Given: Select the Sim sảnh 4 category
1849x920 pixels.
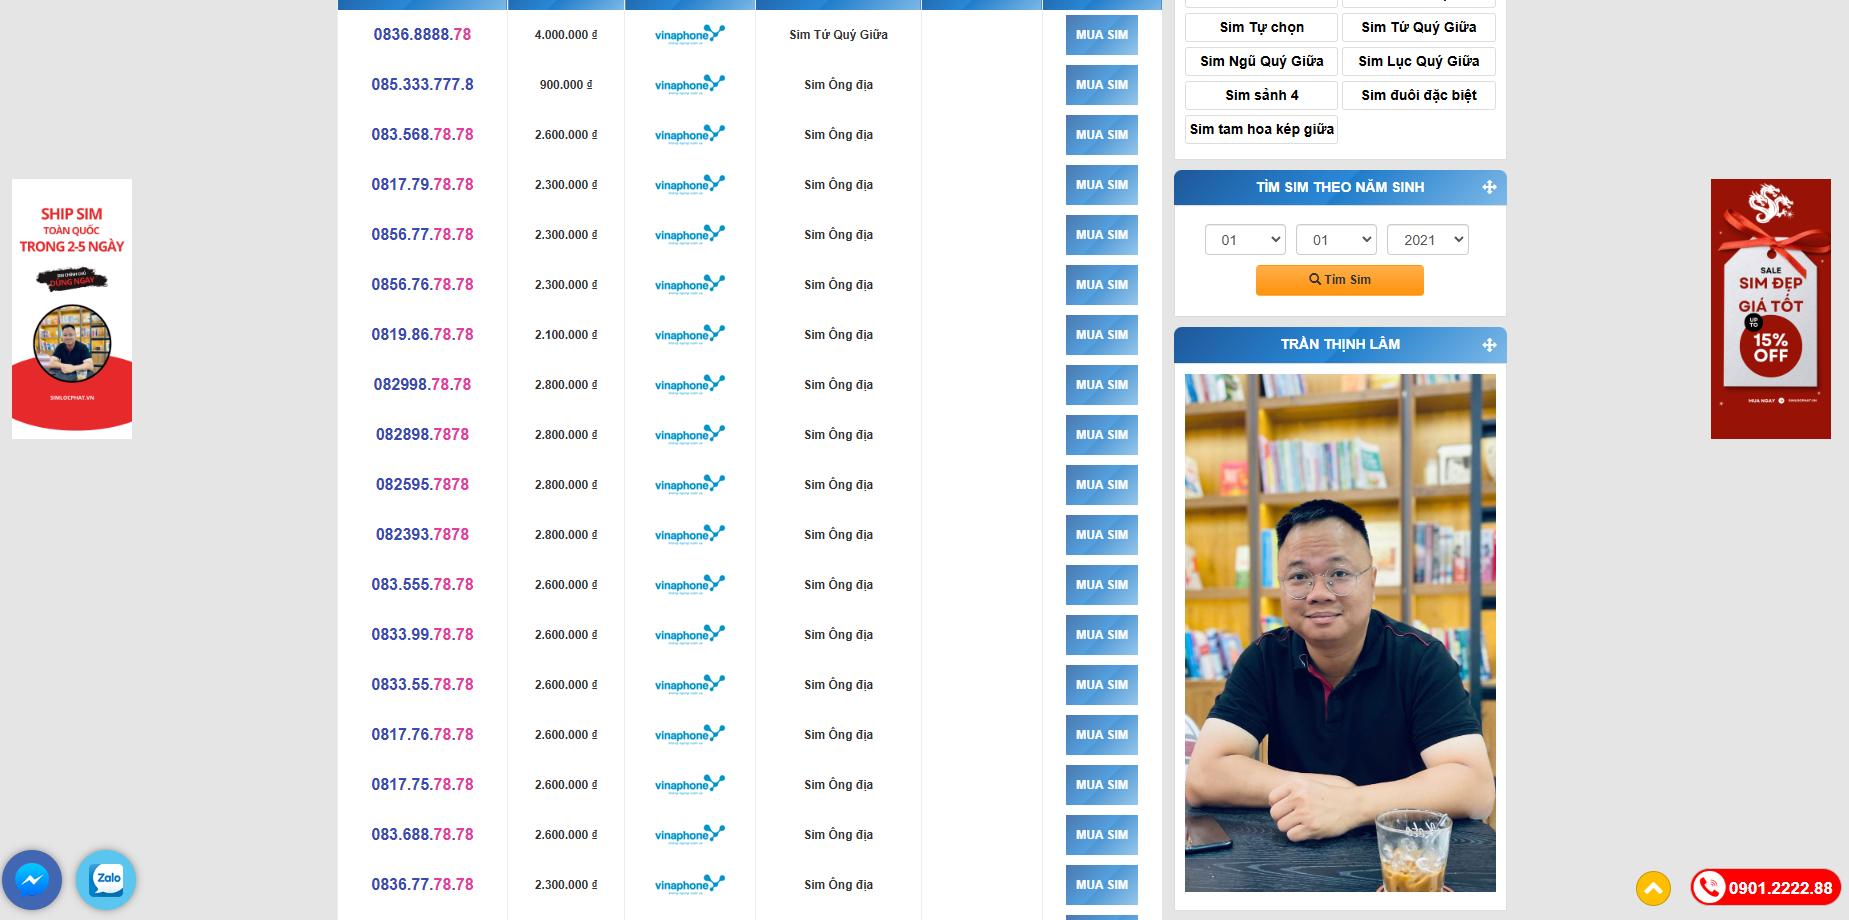Looking at the screenshot, I should [1261, 95].
